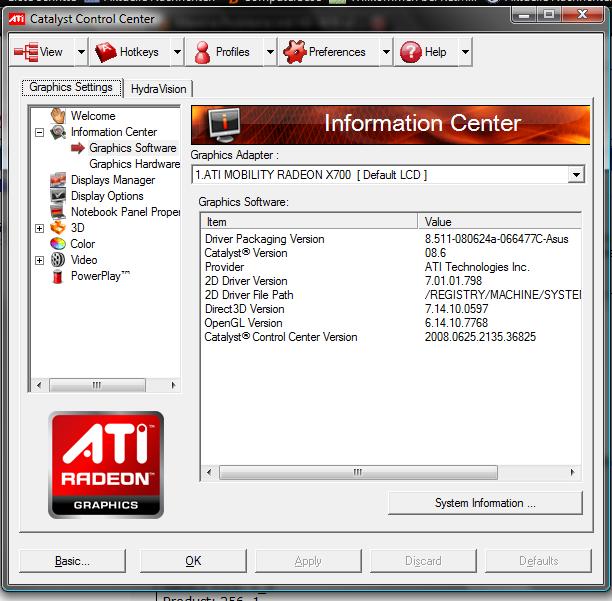The width and height of the screenshot is (612, 601).
Task: Open the Help dropdown arrow
Action: click(x=465, y=52)
